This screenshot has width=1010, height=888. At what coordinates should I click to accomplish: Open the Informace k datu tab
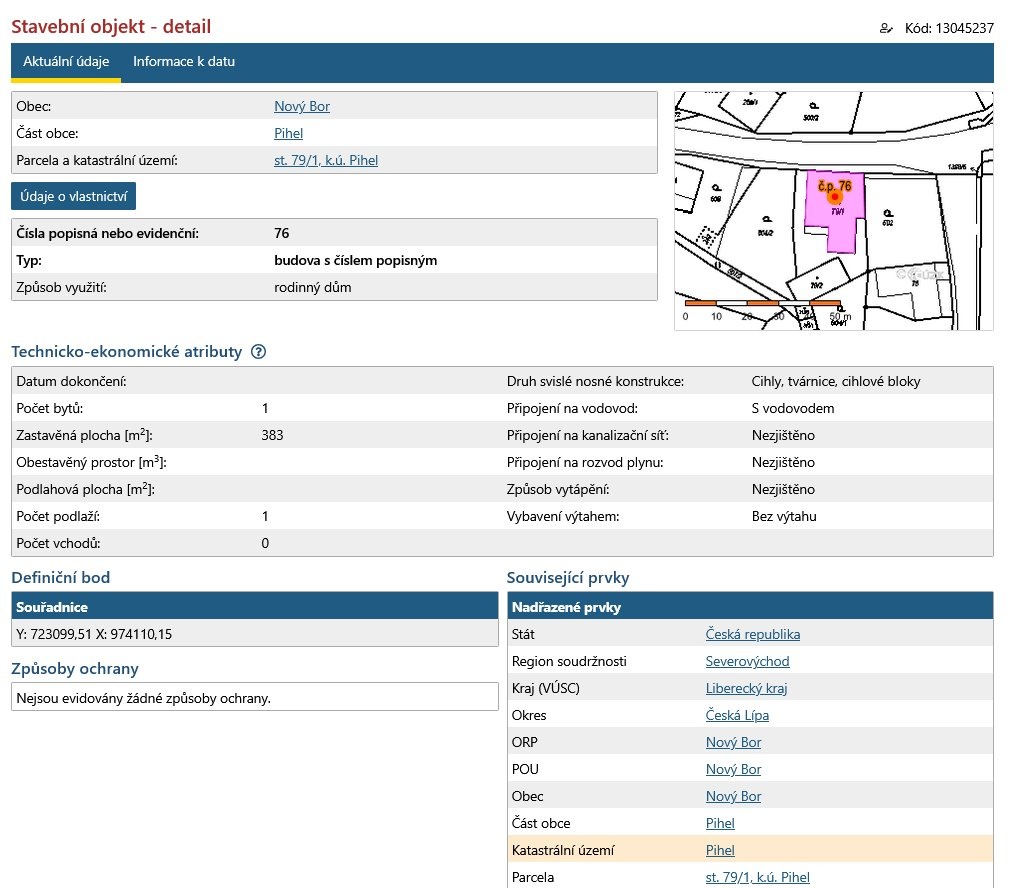click(184, 62)
